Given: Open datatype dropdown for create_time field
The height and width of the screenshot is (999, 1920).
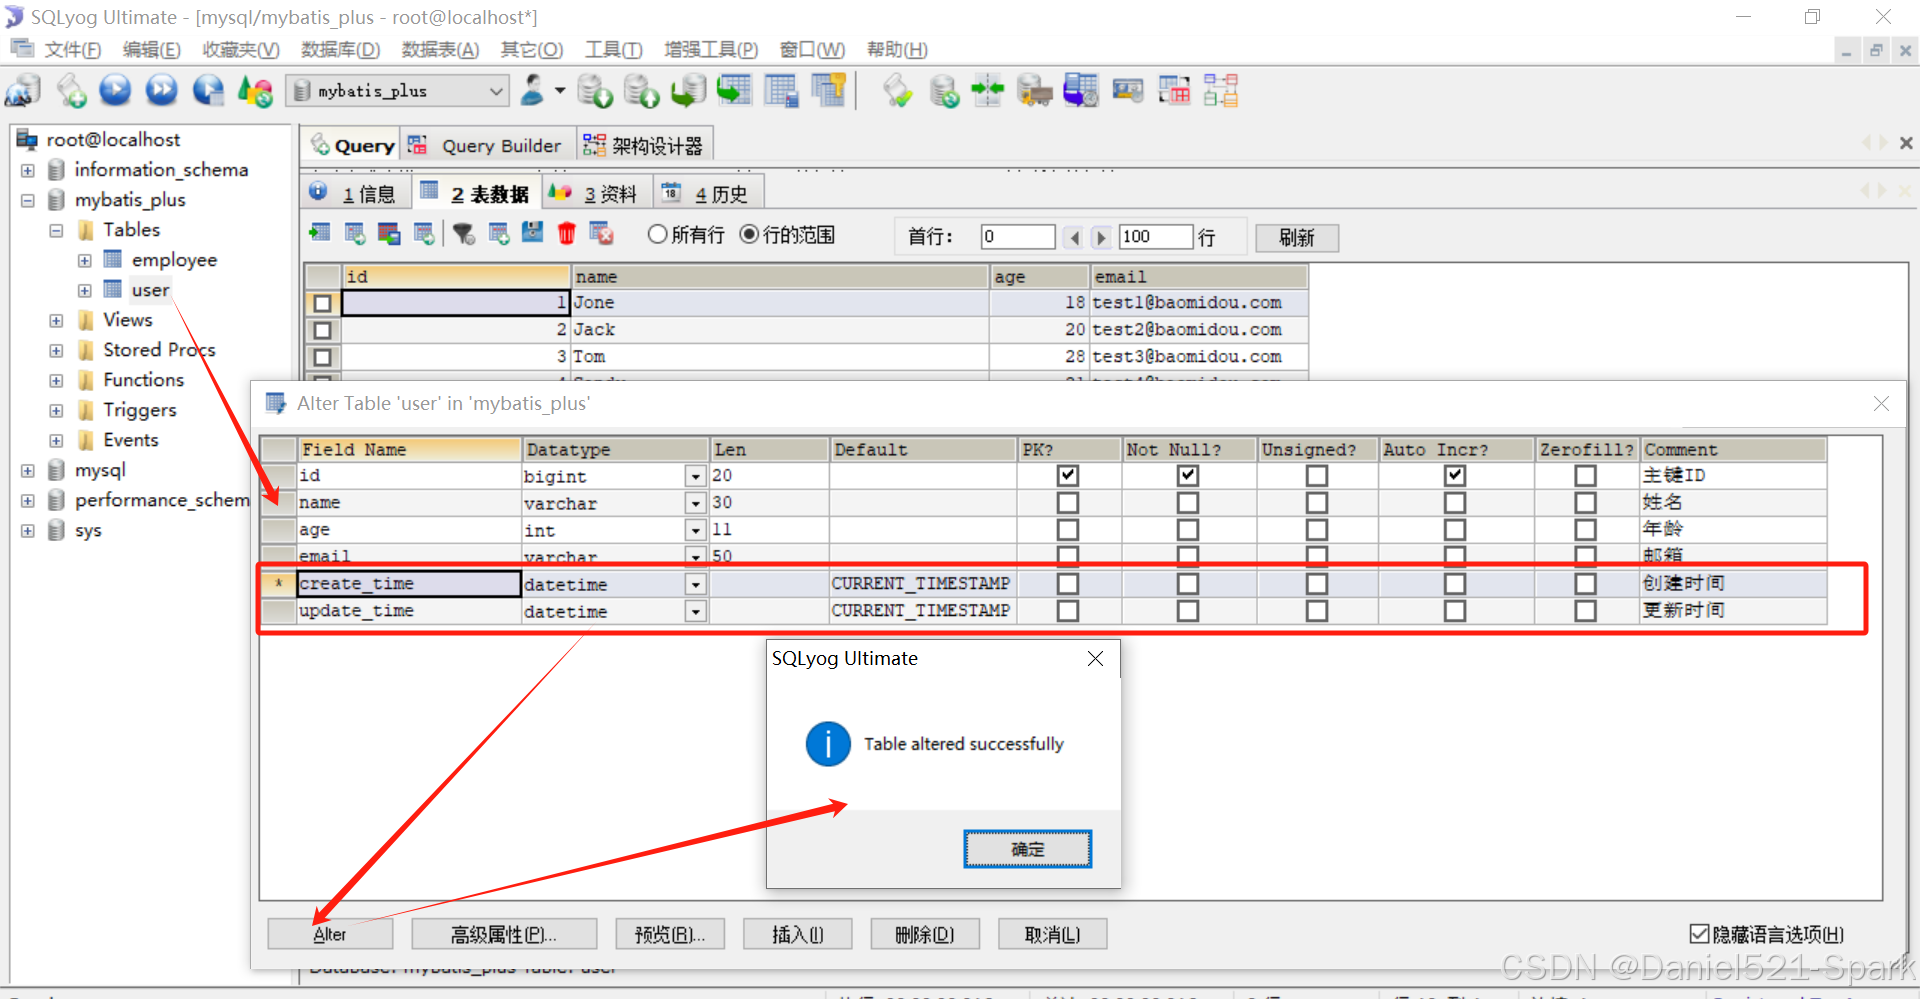Looking at the screenshot, I should pyautogui.click(x=695, y=584).
